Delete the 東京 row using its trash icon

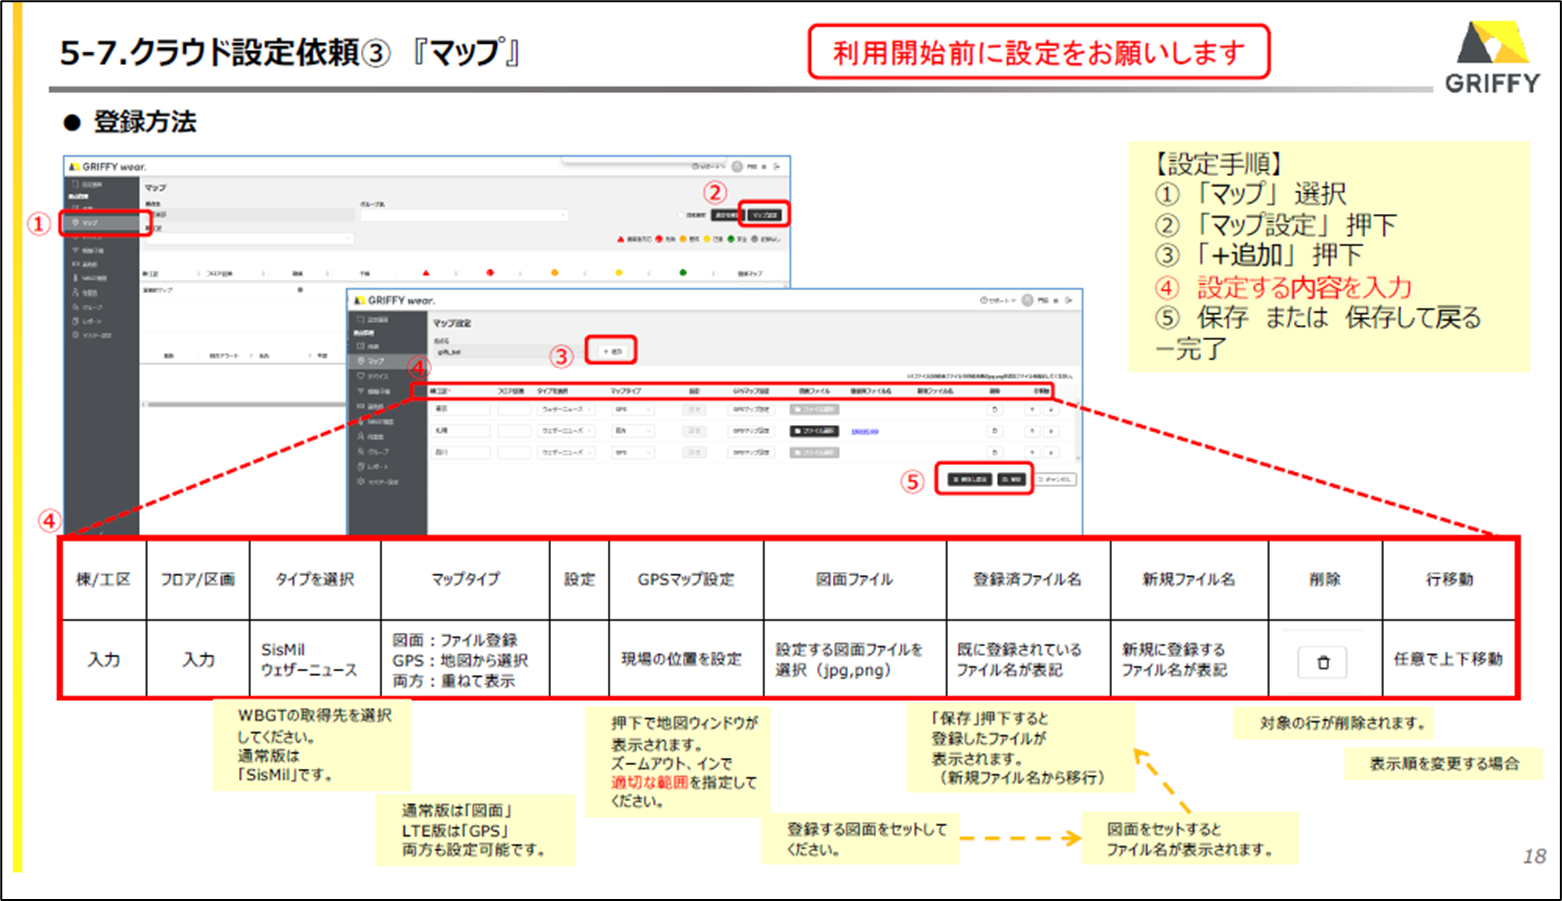[x=994, y=409]
